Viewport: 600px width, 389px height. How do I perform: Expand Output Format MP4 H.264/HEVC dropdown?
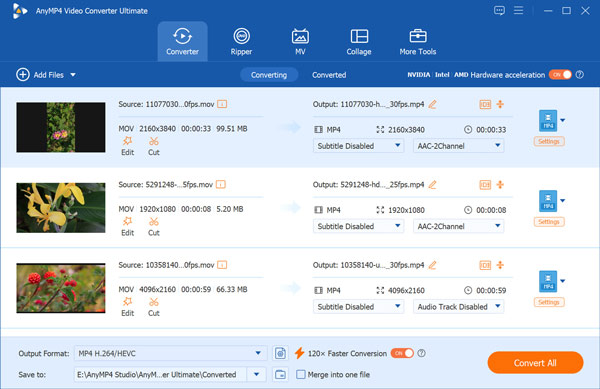pyautogui.click(x=170, y=353)
